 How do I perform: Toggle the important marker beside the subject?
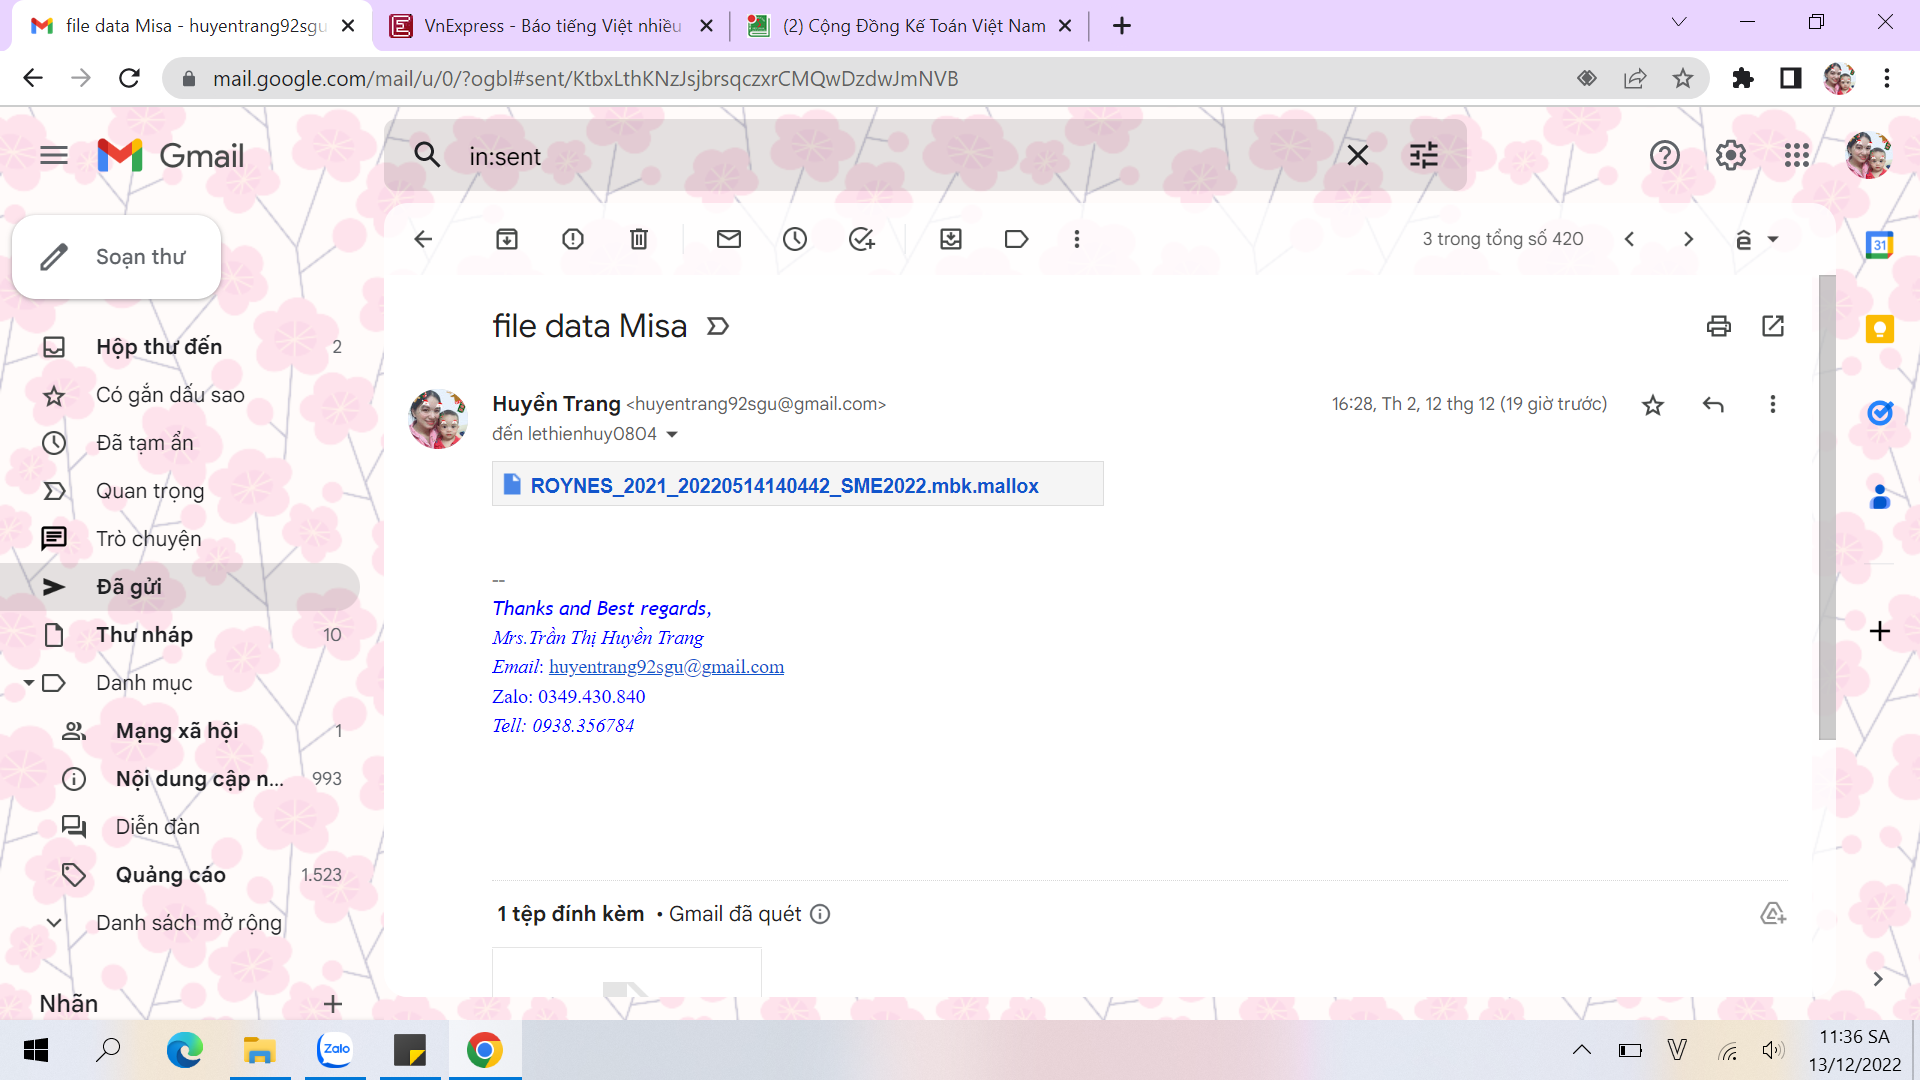pyautogui.click(x=718, y=326)
